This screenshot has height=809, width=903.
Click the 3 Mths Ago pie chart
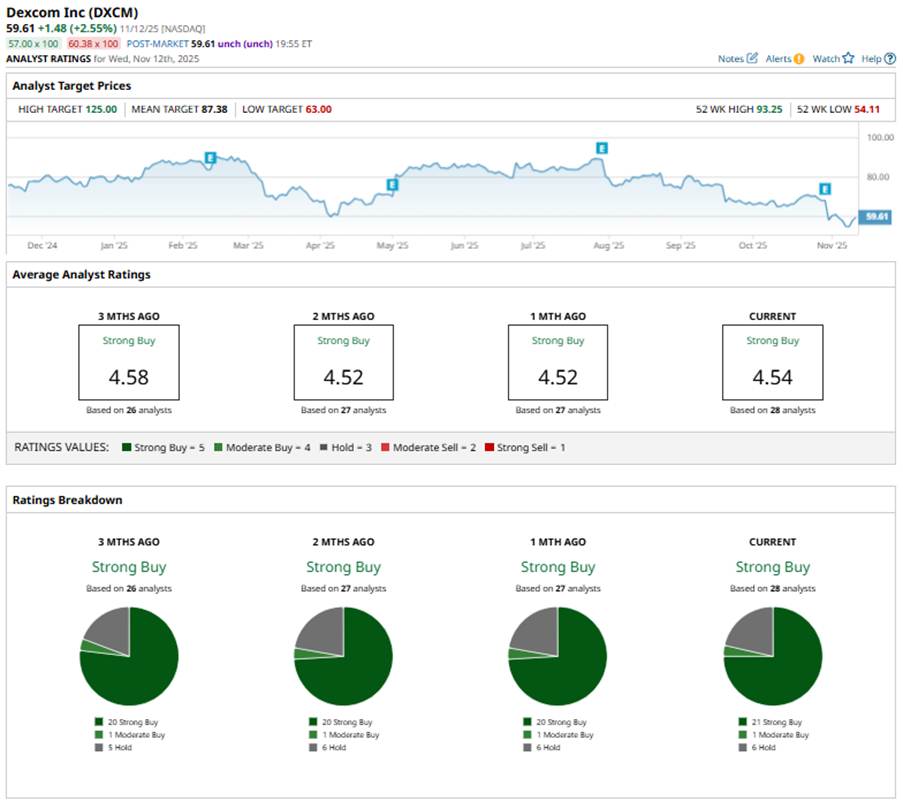pyautogui.click(x=129, y=656)
